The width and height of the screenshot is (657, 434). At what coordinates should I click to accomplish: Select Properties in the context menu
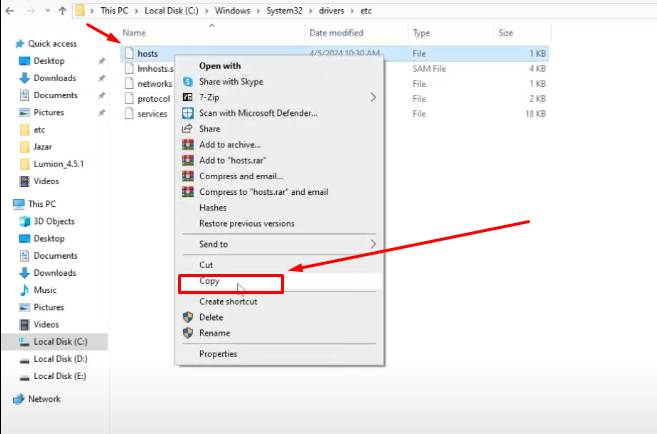pos(218,353)
